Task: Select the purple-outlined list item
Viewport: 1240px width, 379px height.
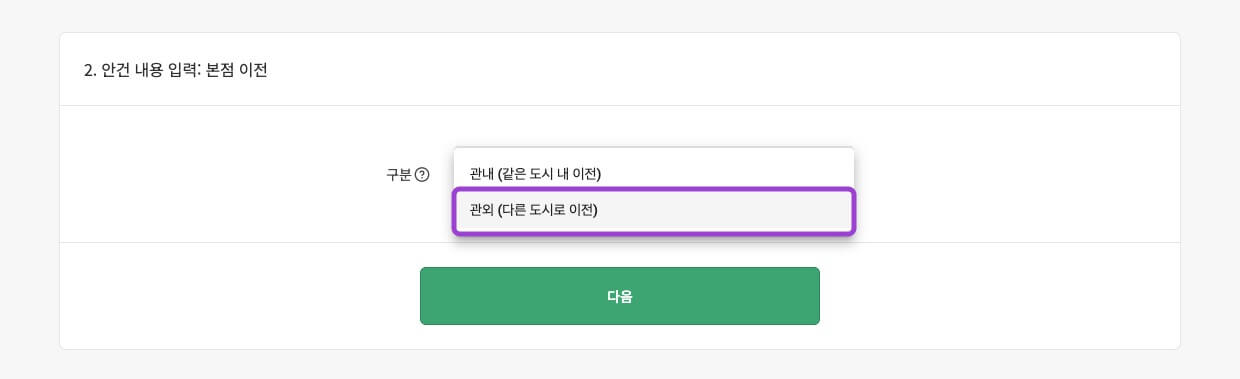Action: coord(654,211)
